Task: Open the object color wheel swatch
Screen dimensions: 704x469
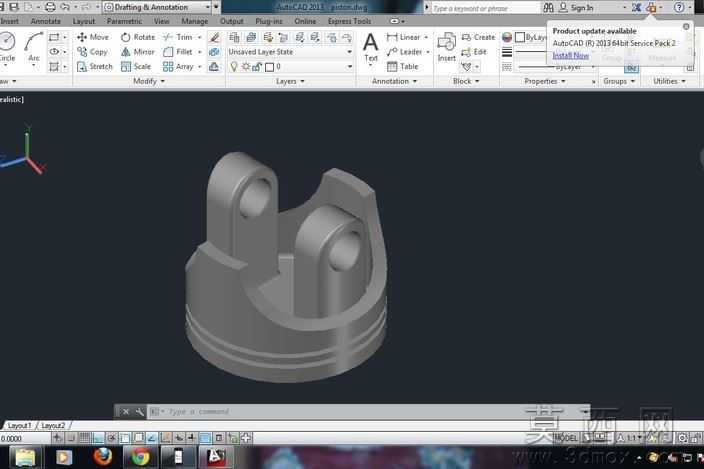Action: tap(507, 37)
